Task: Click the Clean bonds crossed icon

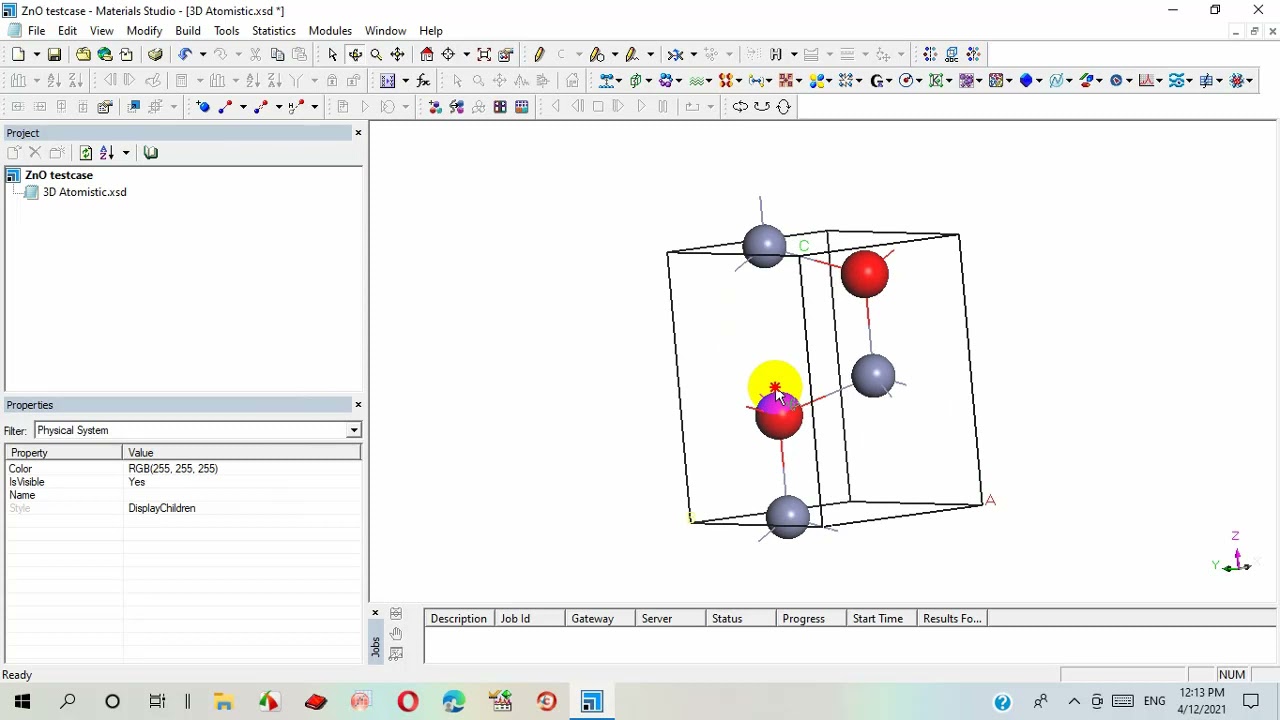Action: pyautogui.click(x=675, y=54)
